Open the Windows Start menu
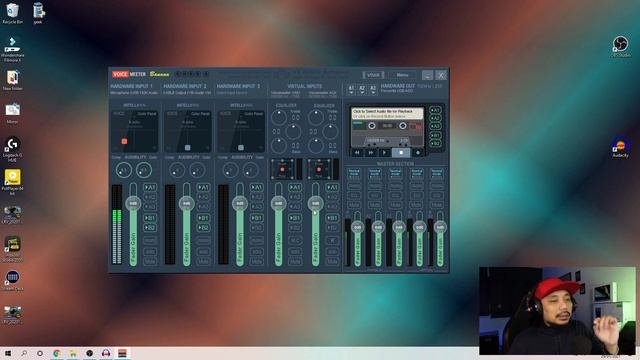The height and width of the screenshot is (360, 640). [x=8, y=353]
